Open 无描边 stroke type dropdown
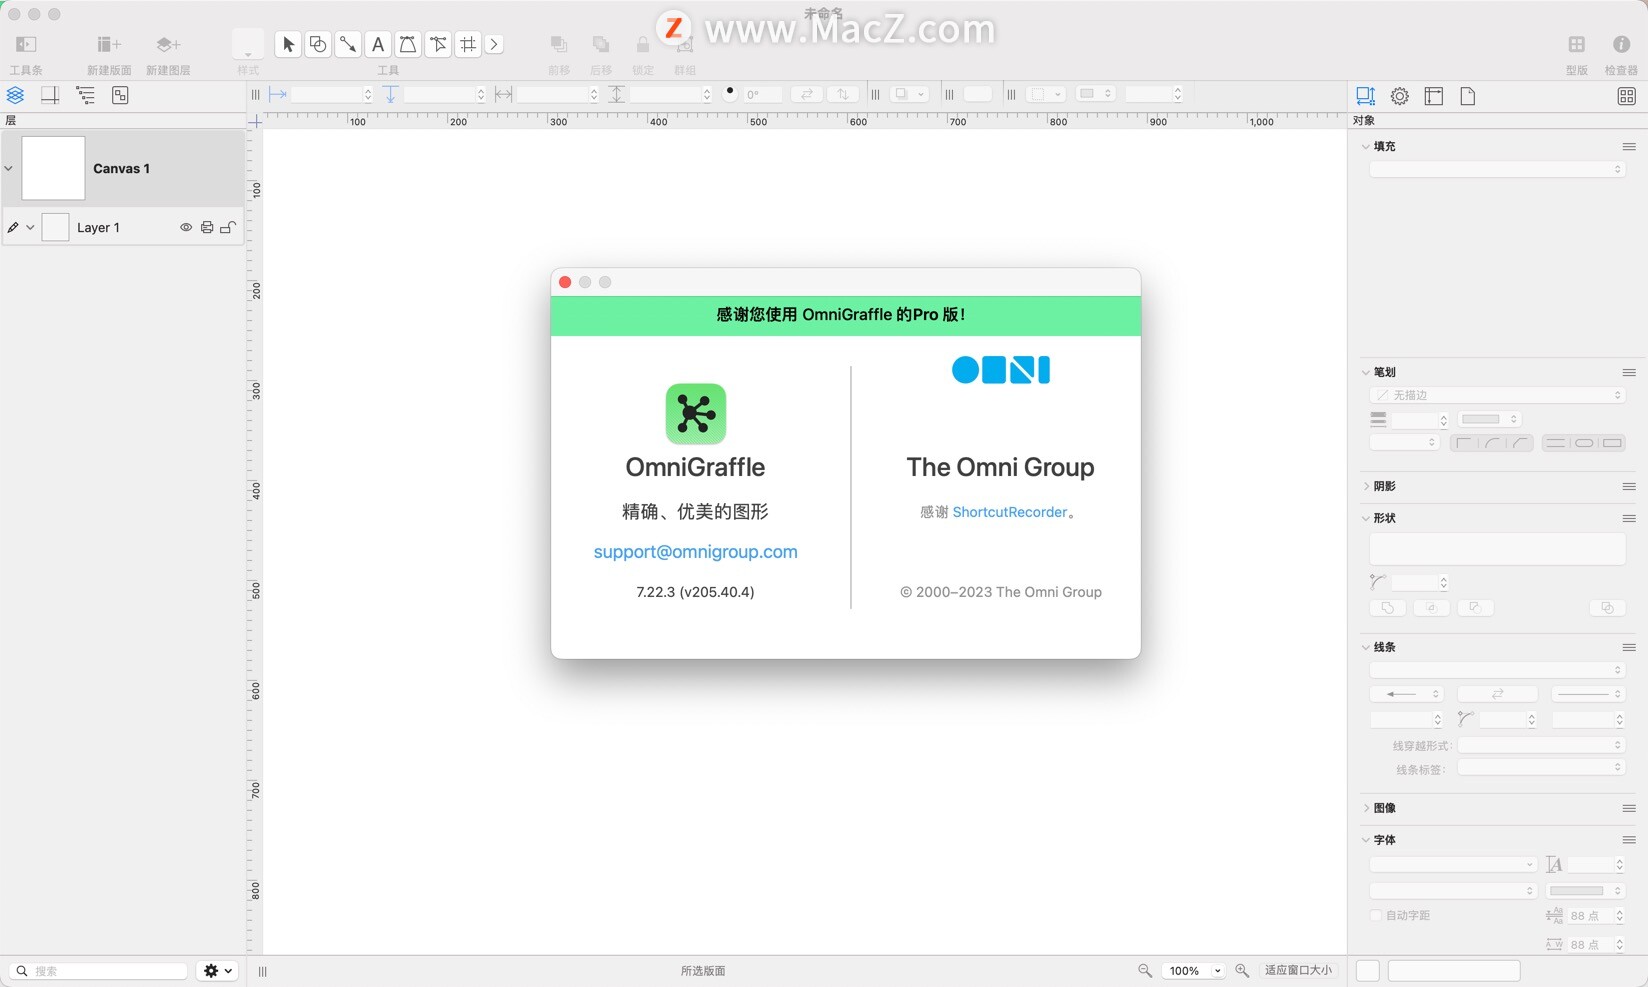1648x987 pixels. pos(1497,395)
